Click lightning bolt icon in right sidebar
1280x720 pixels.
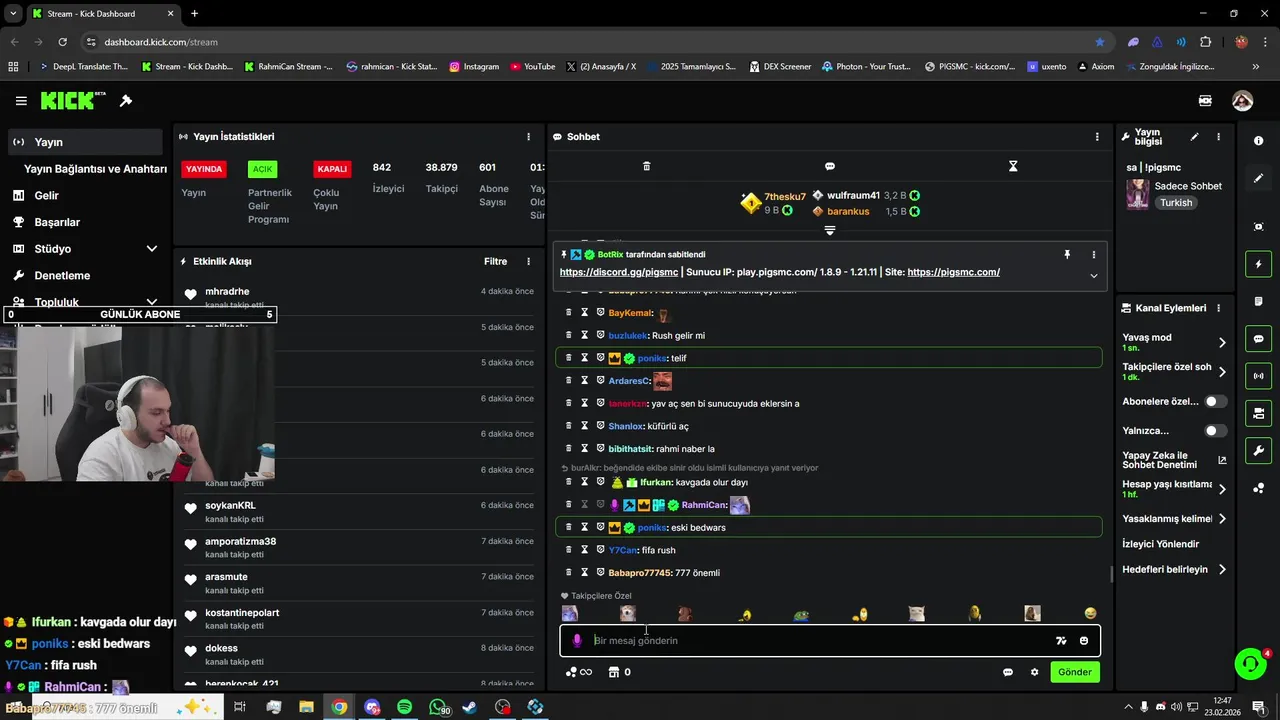coord(1258,264)
